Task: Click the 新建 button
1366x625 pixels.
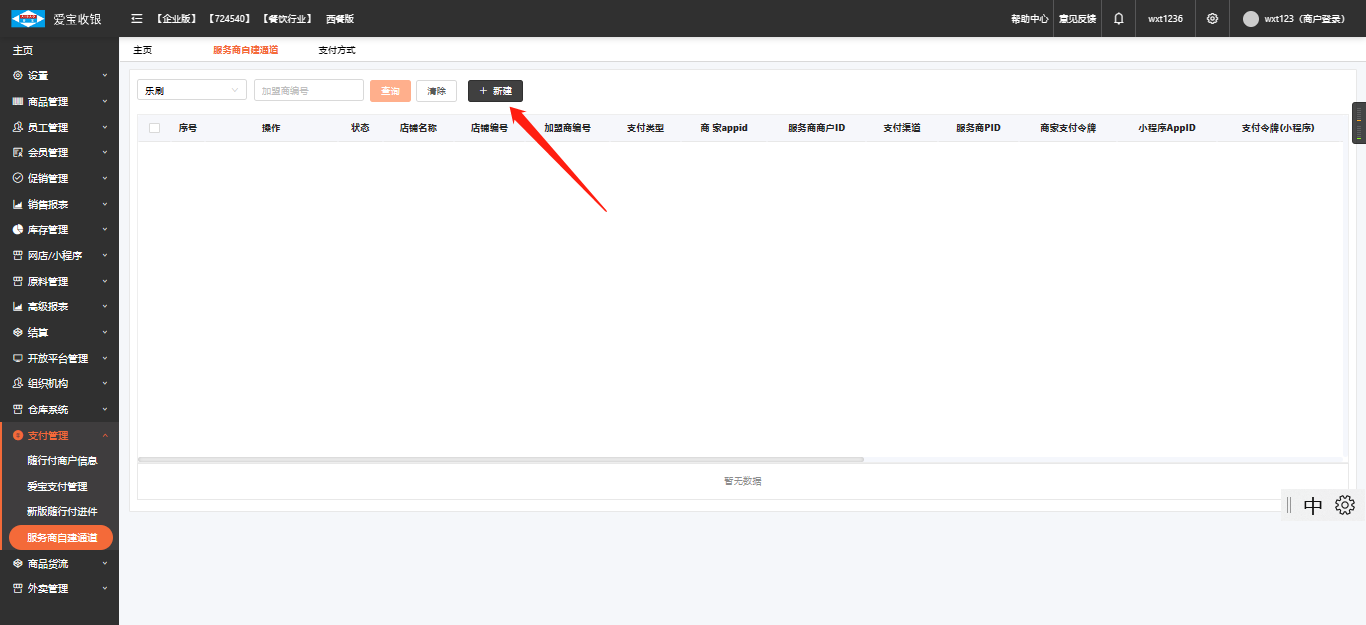Action: pos(495,91)
